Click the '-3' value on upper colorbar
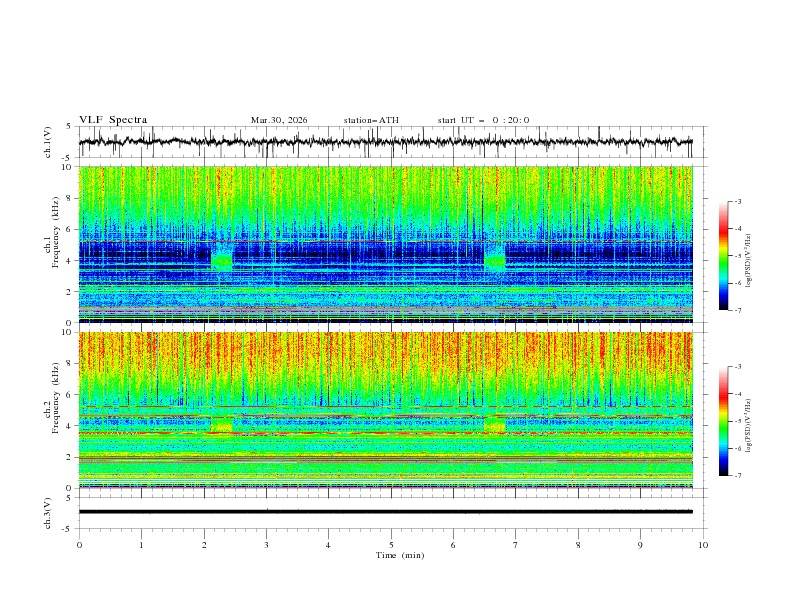The width and height of the screenshot is (792, 612). (x=737, y=202)
